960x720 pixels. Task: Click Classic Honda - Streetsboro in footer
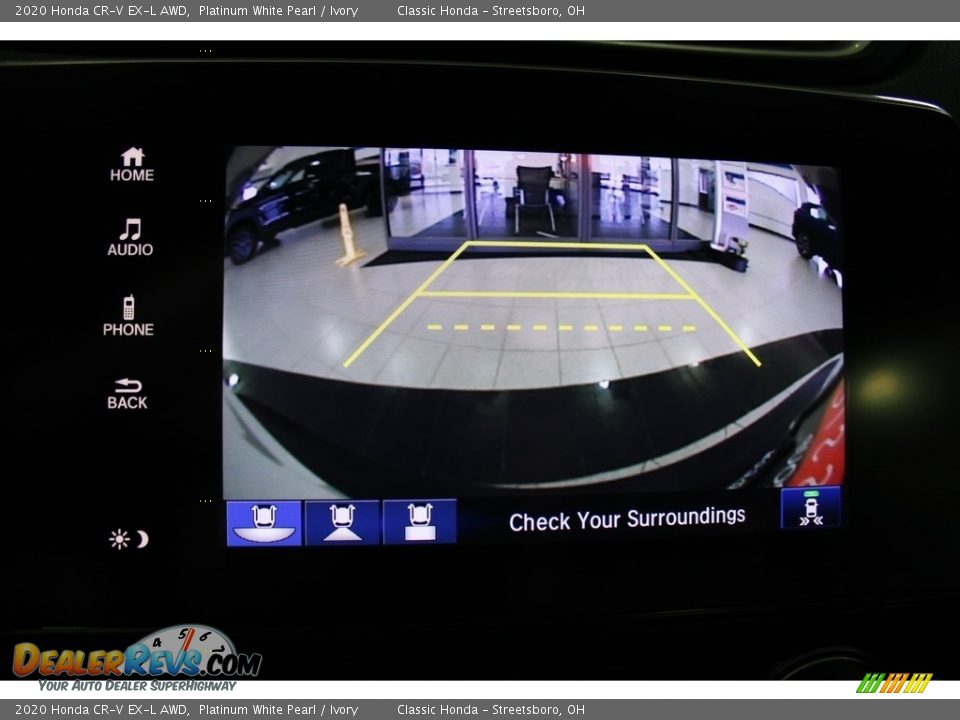[x=490, y=710]
